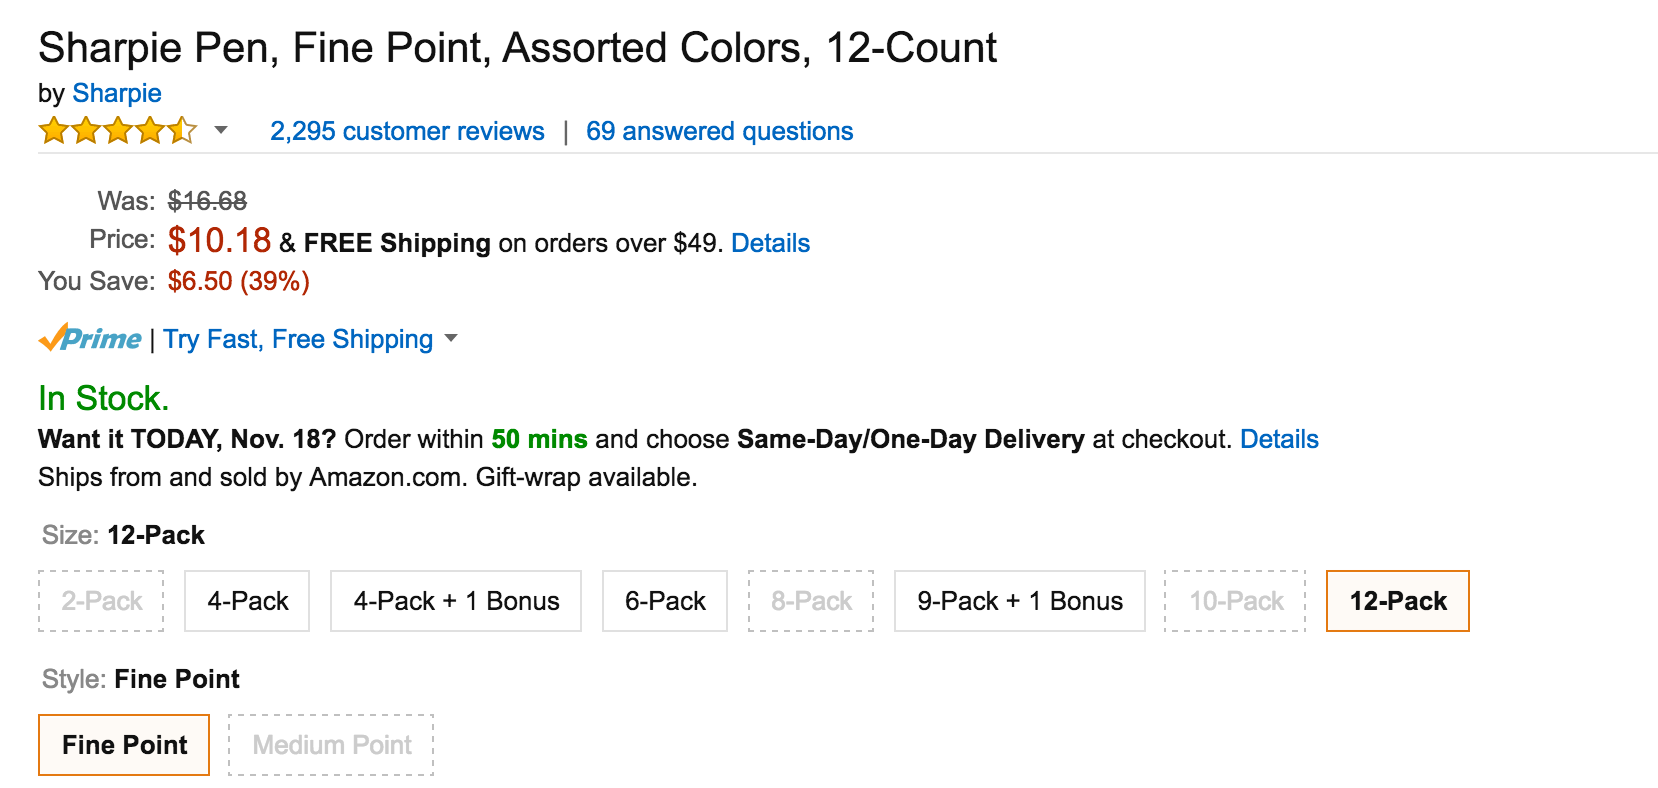Select the 2-Pack size option
Viewport: 1658px width, 788px height.
(x=101, y=601)
